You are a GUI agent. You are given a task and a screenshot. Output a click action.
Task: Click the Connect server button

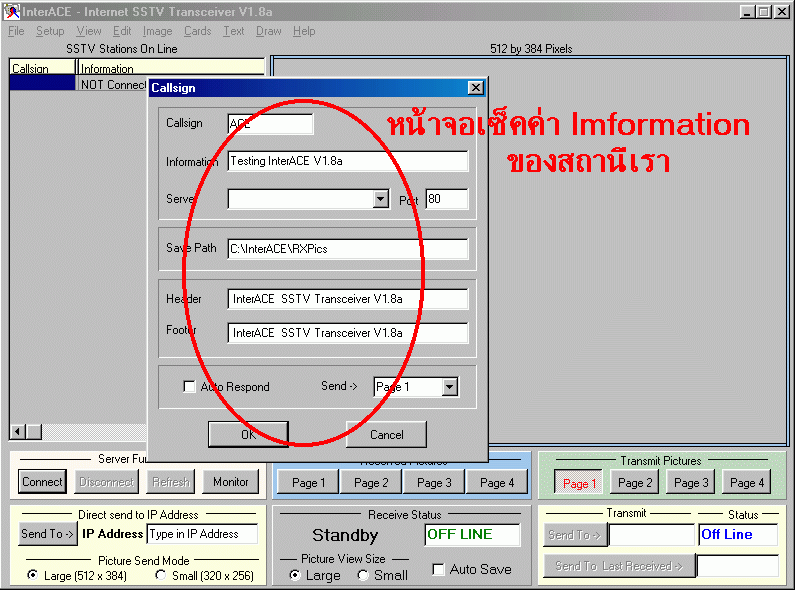tap(42, 482)
